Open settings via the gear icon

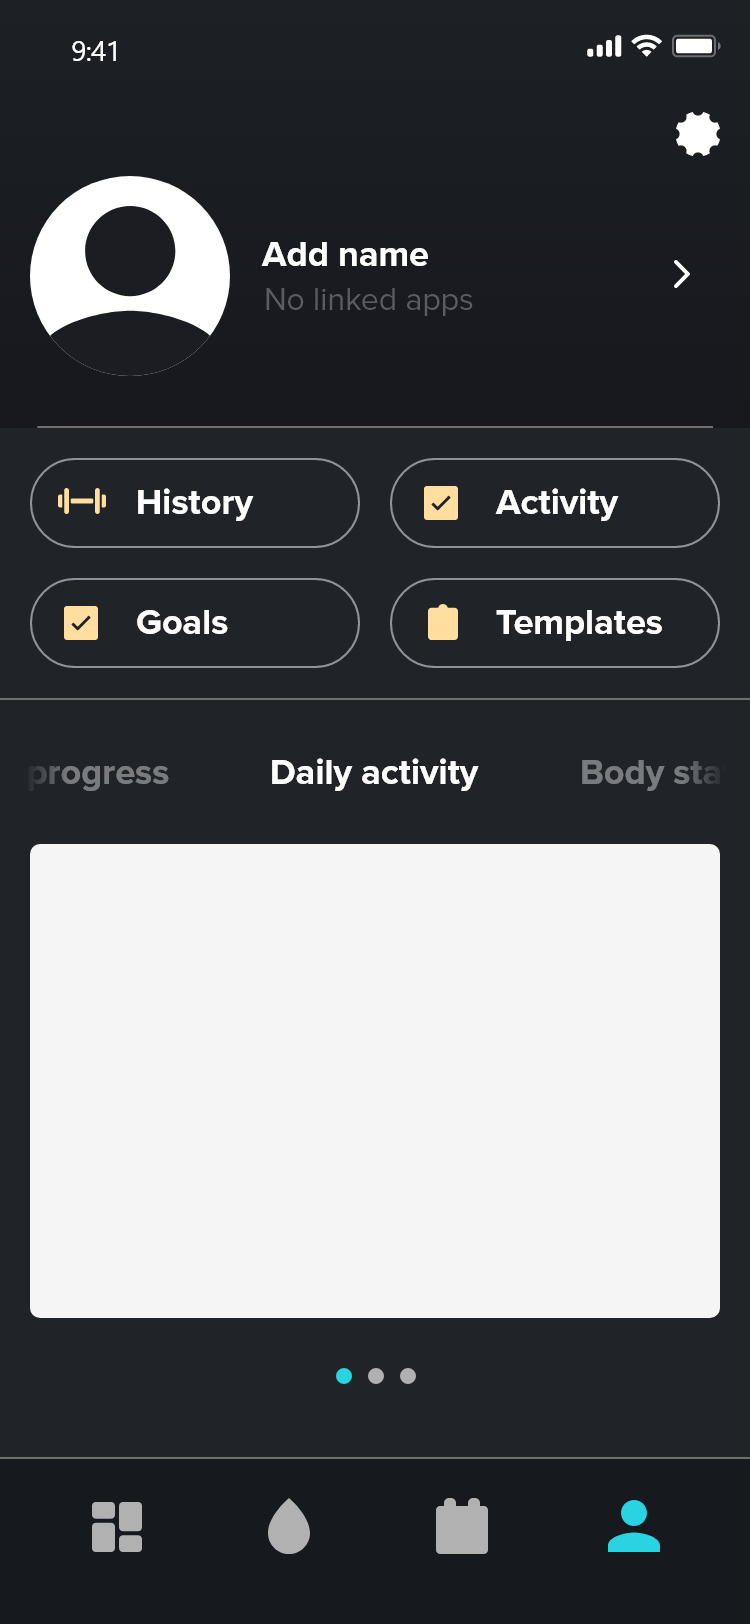pyautogui.click(x=698, y=134)
